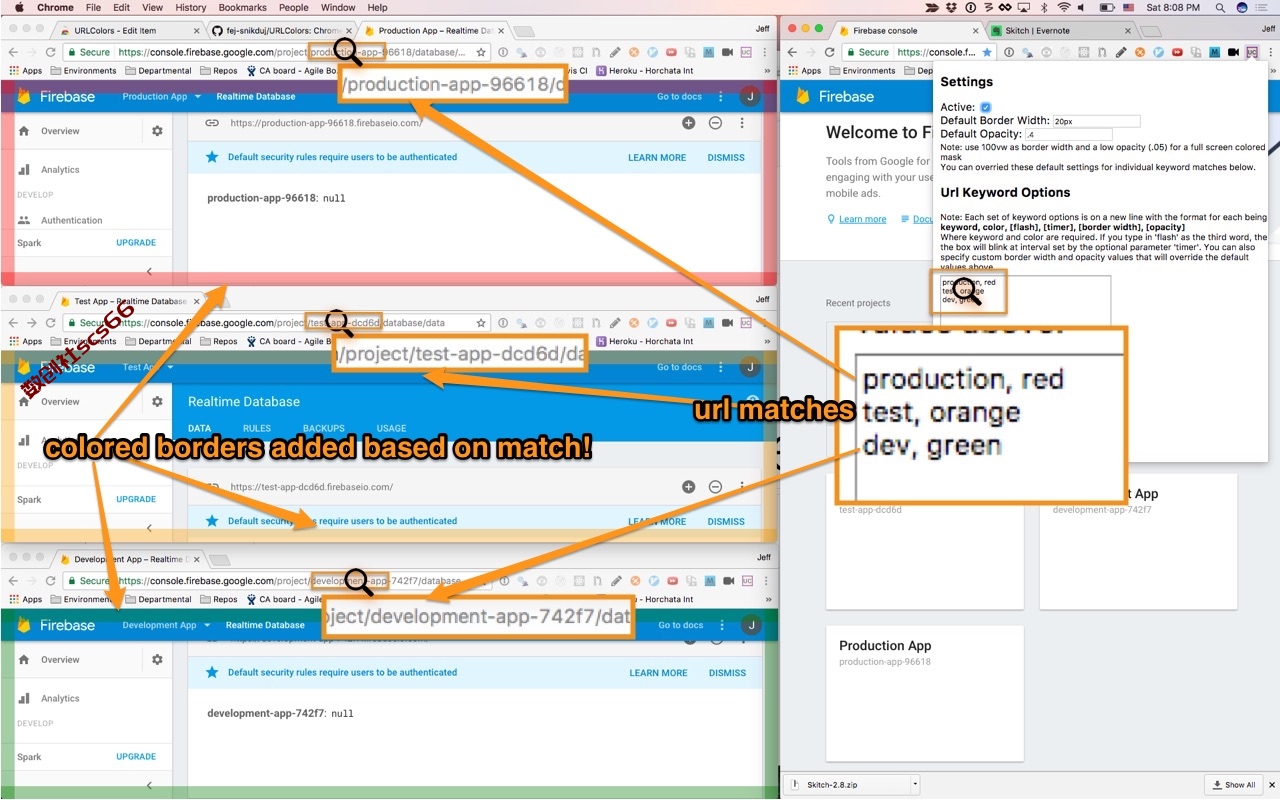Click the Default Opacity field
Image resolution: width=1280 pixels, height=800 pixels.
pyautogui.click(x=1069, y=134)
